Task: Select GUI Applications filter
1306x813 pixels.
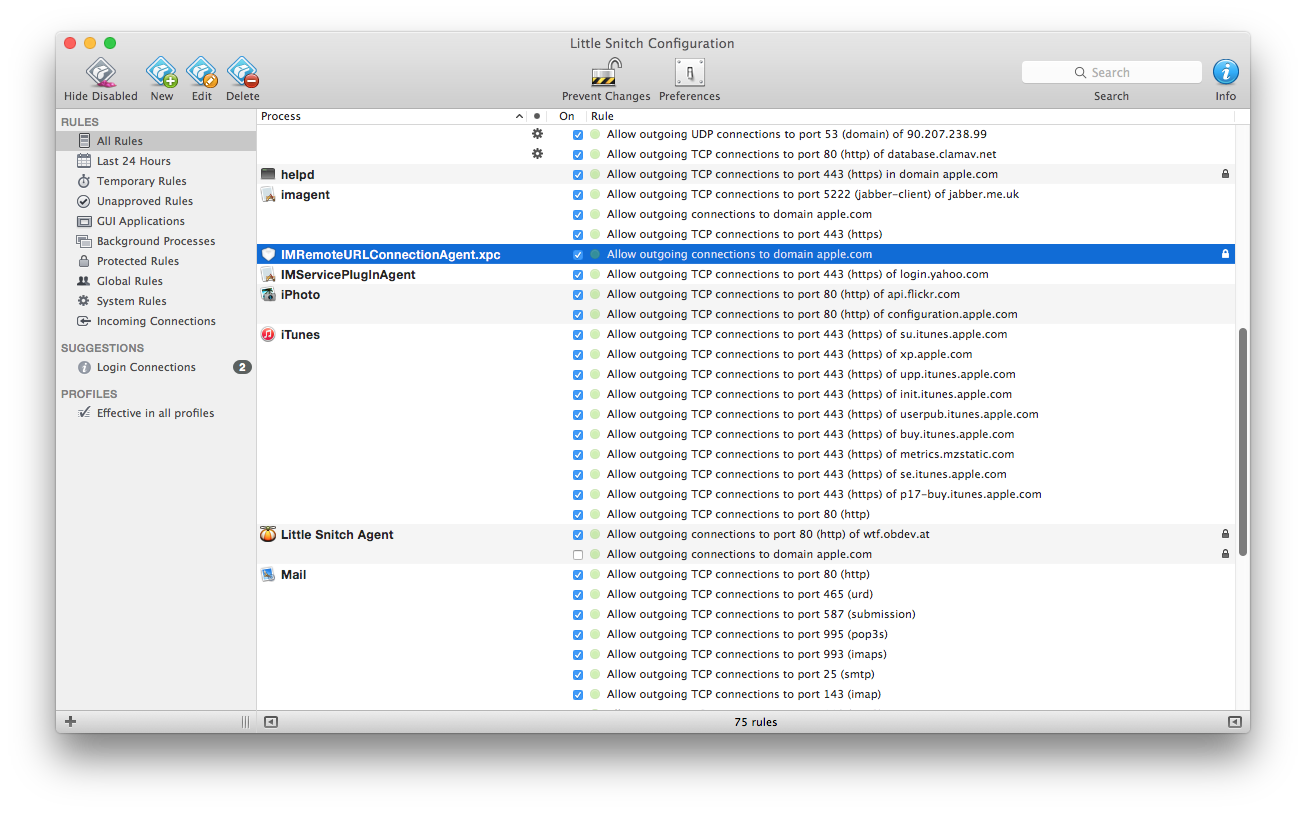Action: pos(156,221)
